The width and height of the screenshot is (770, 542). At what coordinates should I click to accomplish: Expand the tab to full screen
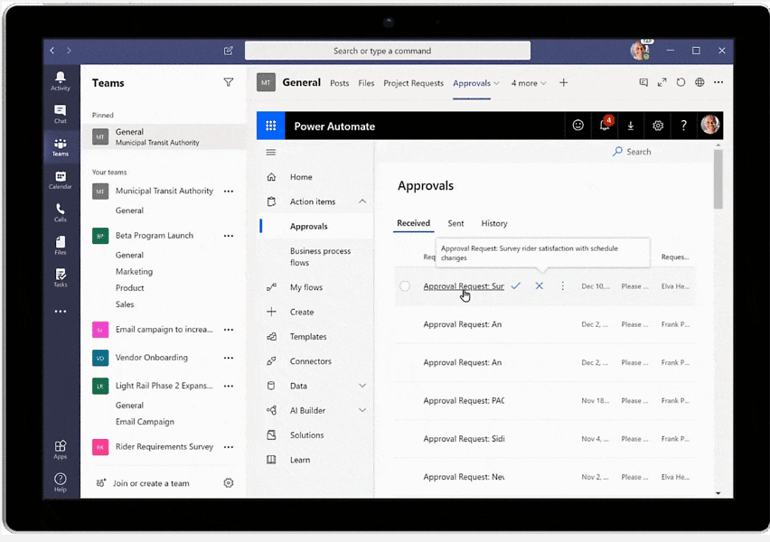point(662,82)
